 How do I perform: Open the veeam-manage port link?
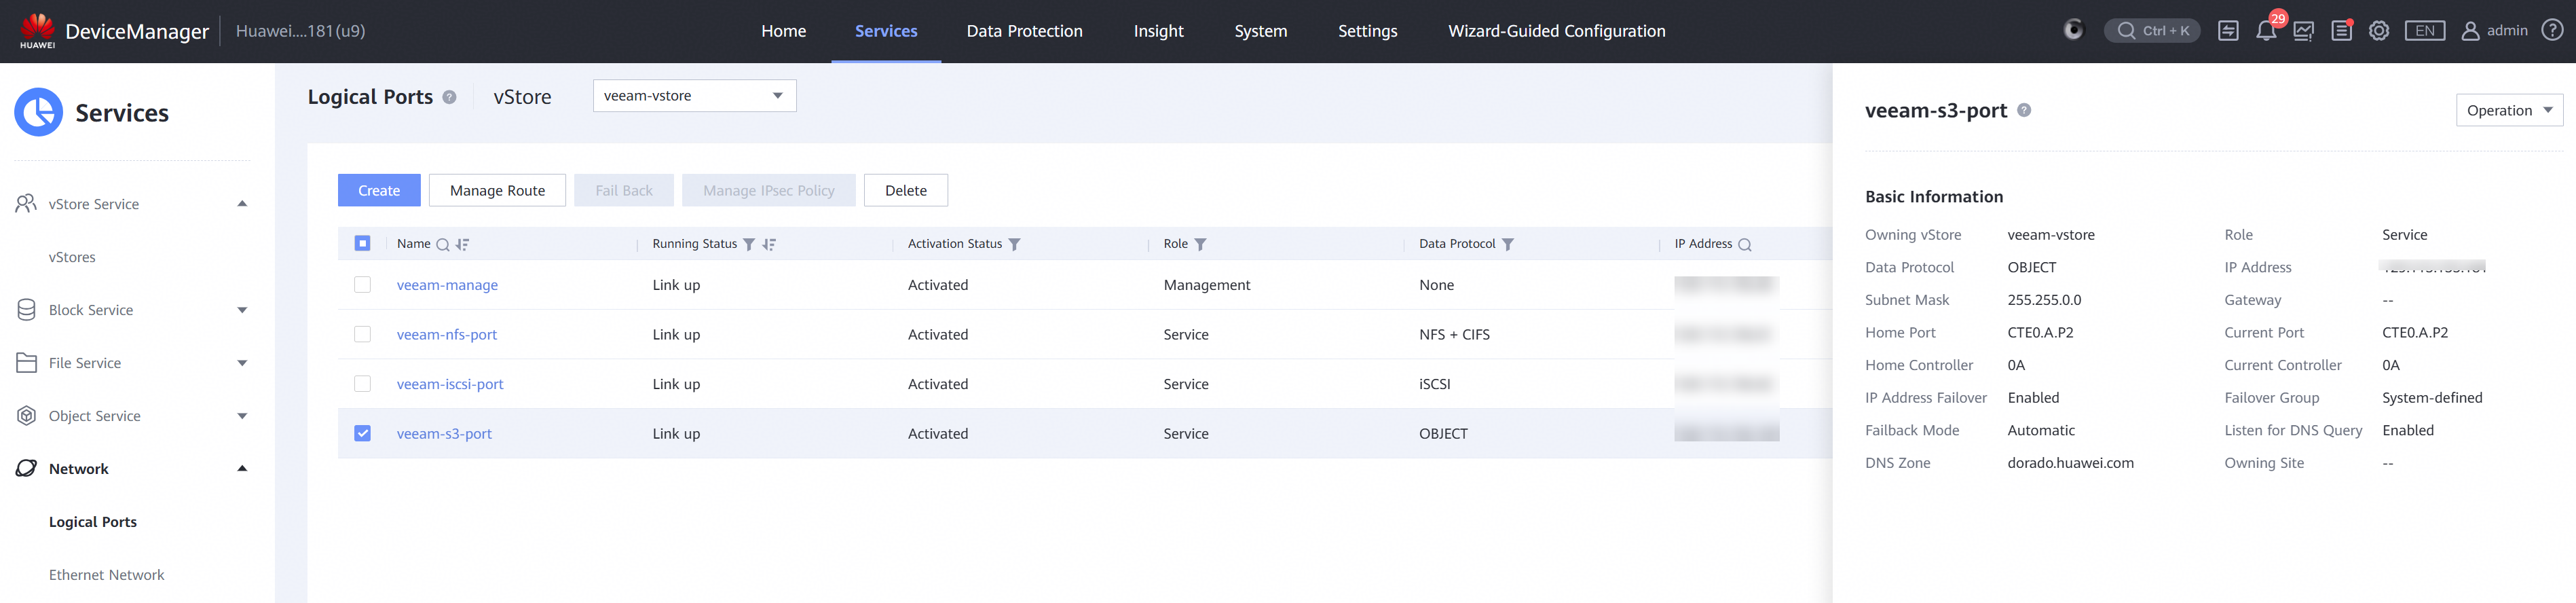click(447, 285)
